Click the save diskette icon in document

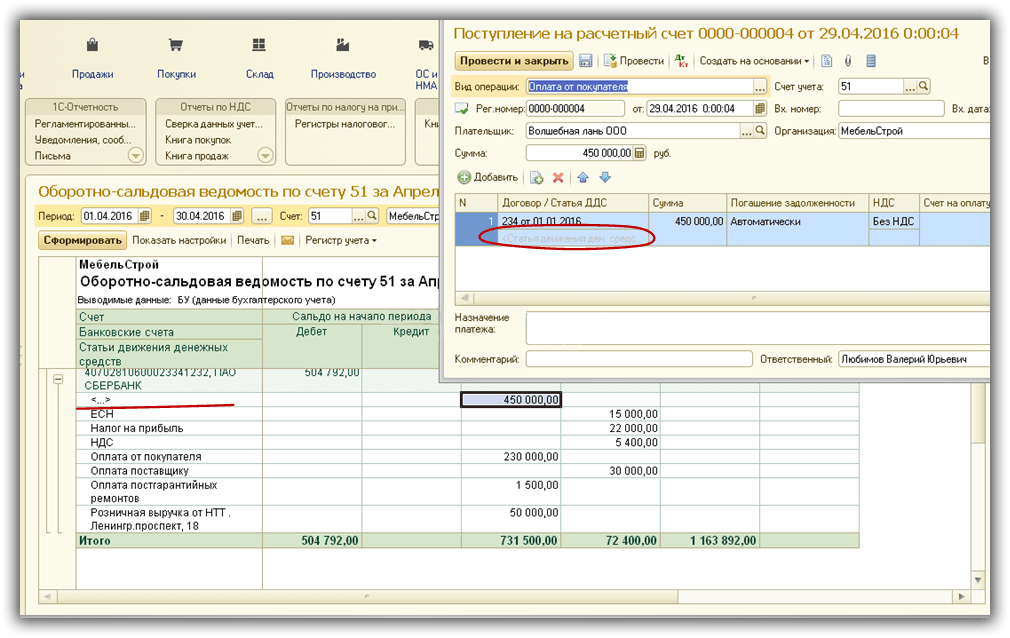click(586, 61)
